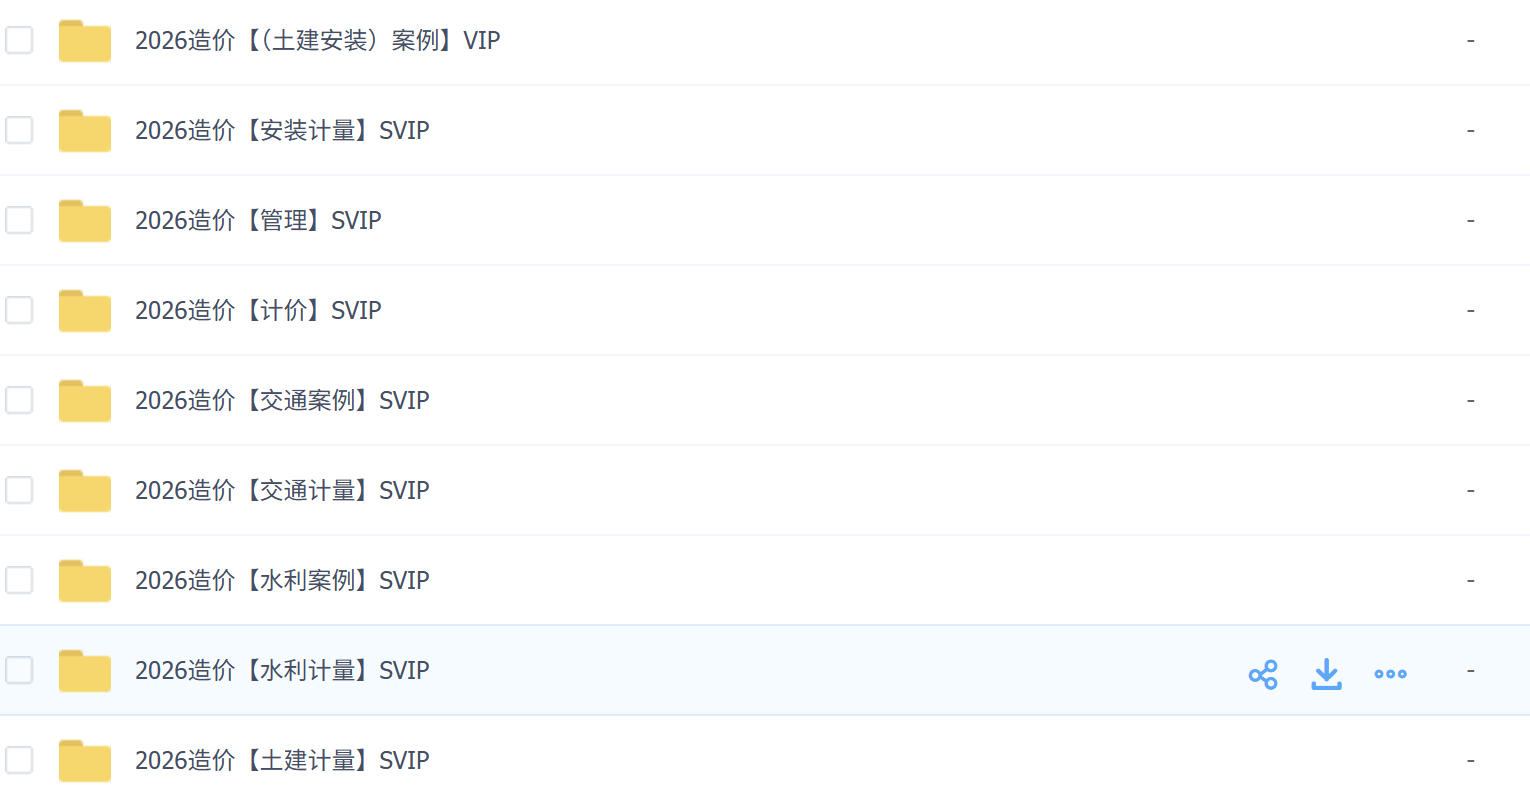Click the share icon for 水利计量 folder
The height and width of the screenshot is (796, 1530).
1263,675
